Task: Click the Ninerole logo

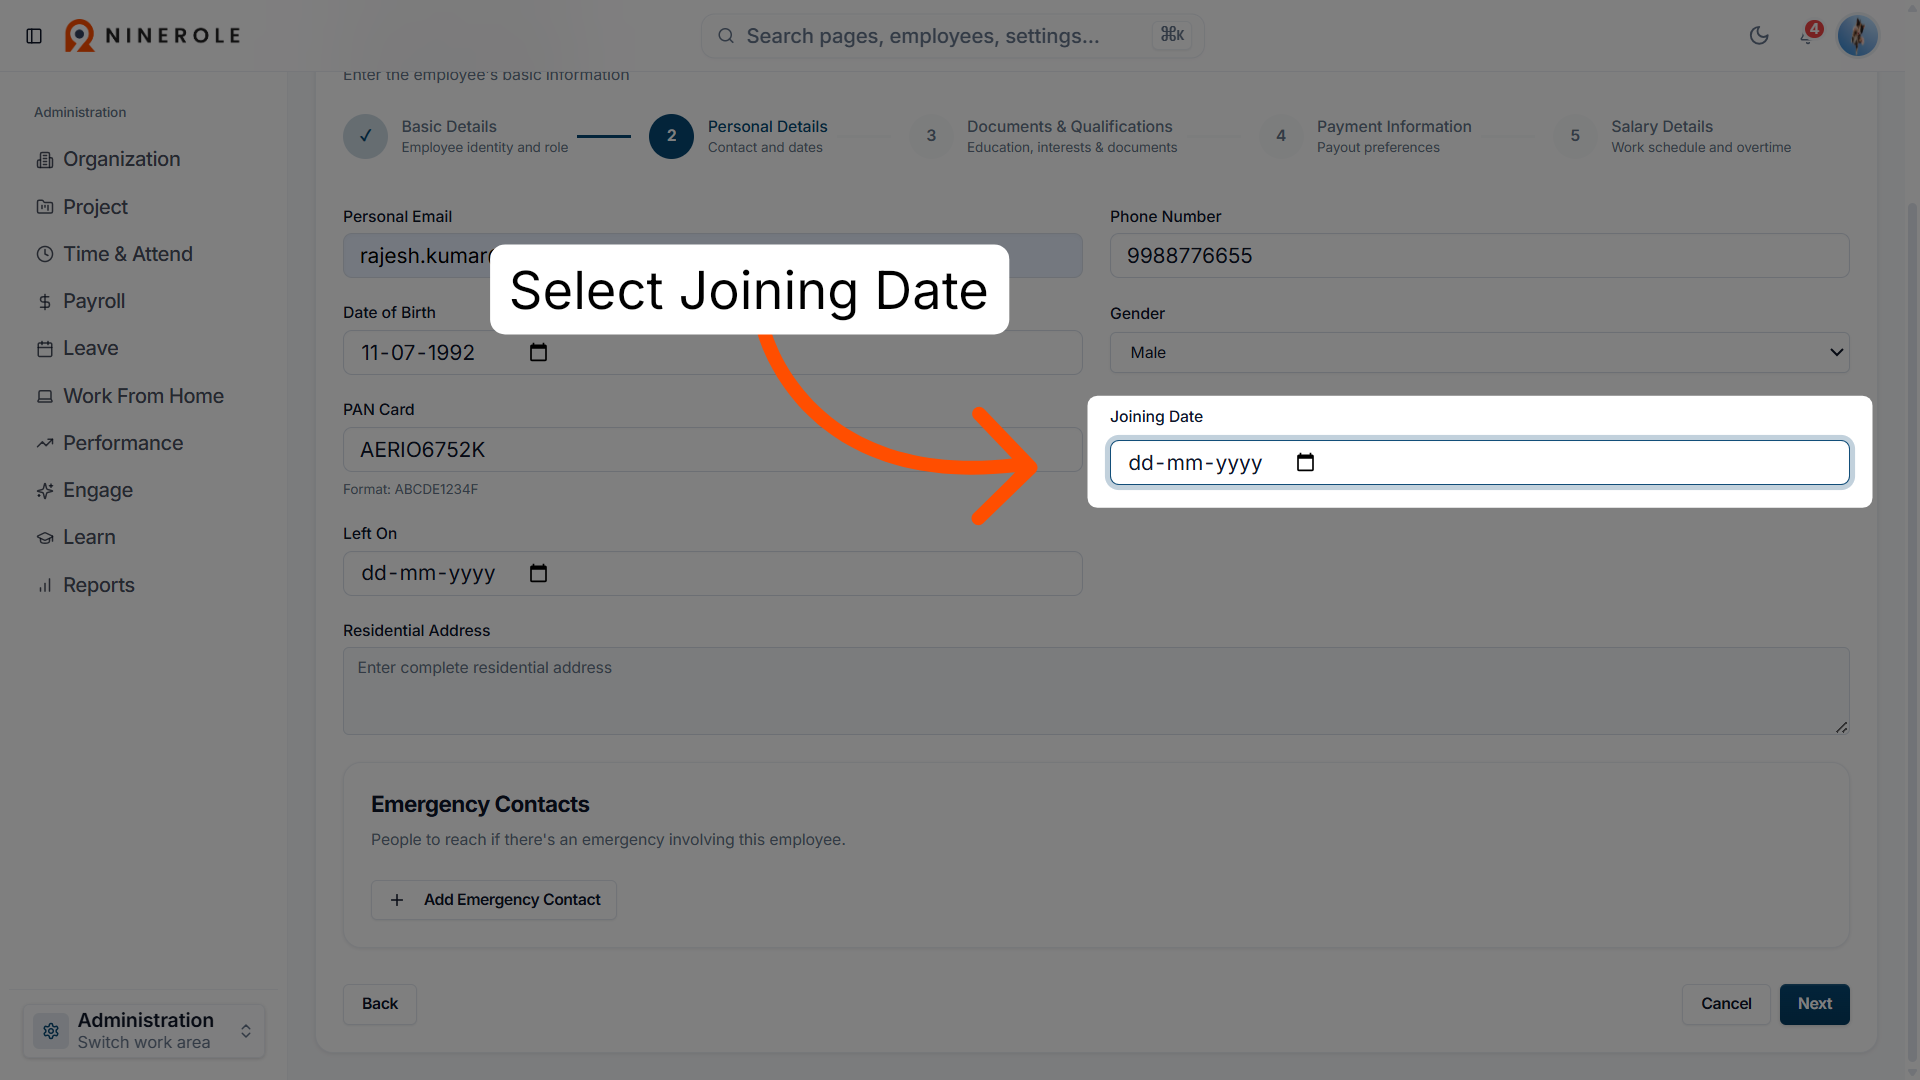Action: pyautogui.click(x=153, y=36)
